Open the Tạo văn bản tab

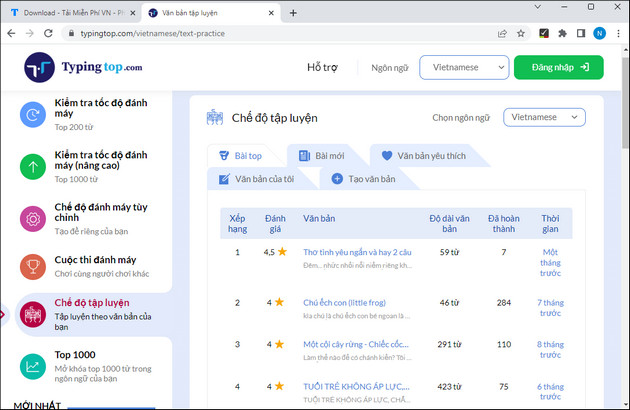pyautogui.click(x=361, y=179)
